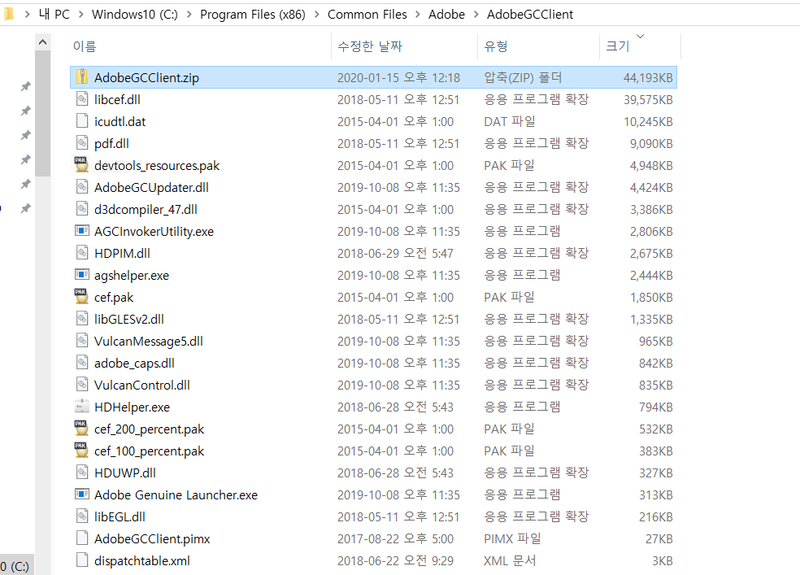Click the VulcanControl.dll file icon

[x=82, y=384]
